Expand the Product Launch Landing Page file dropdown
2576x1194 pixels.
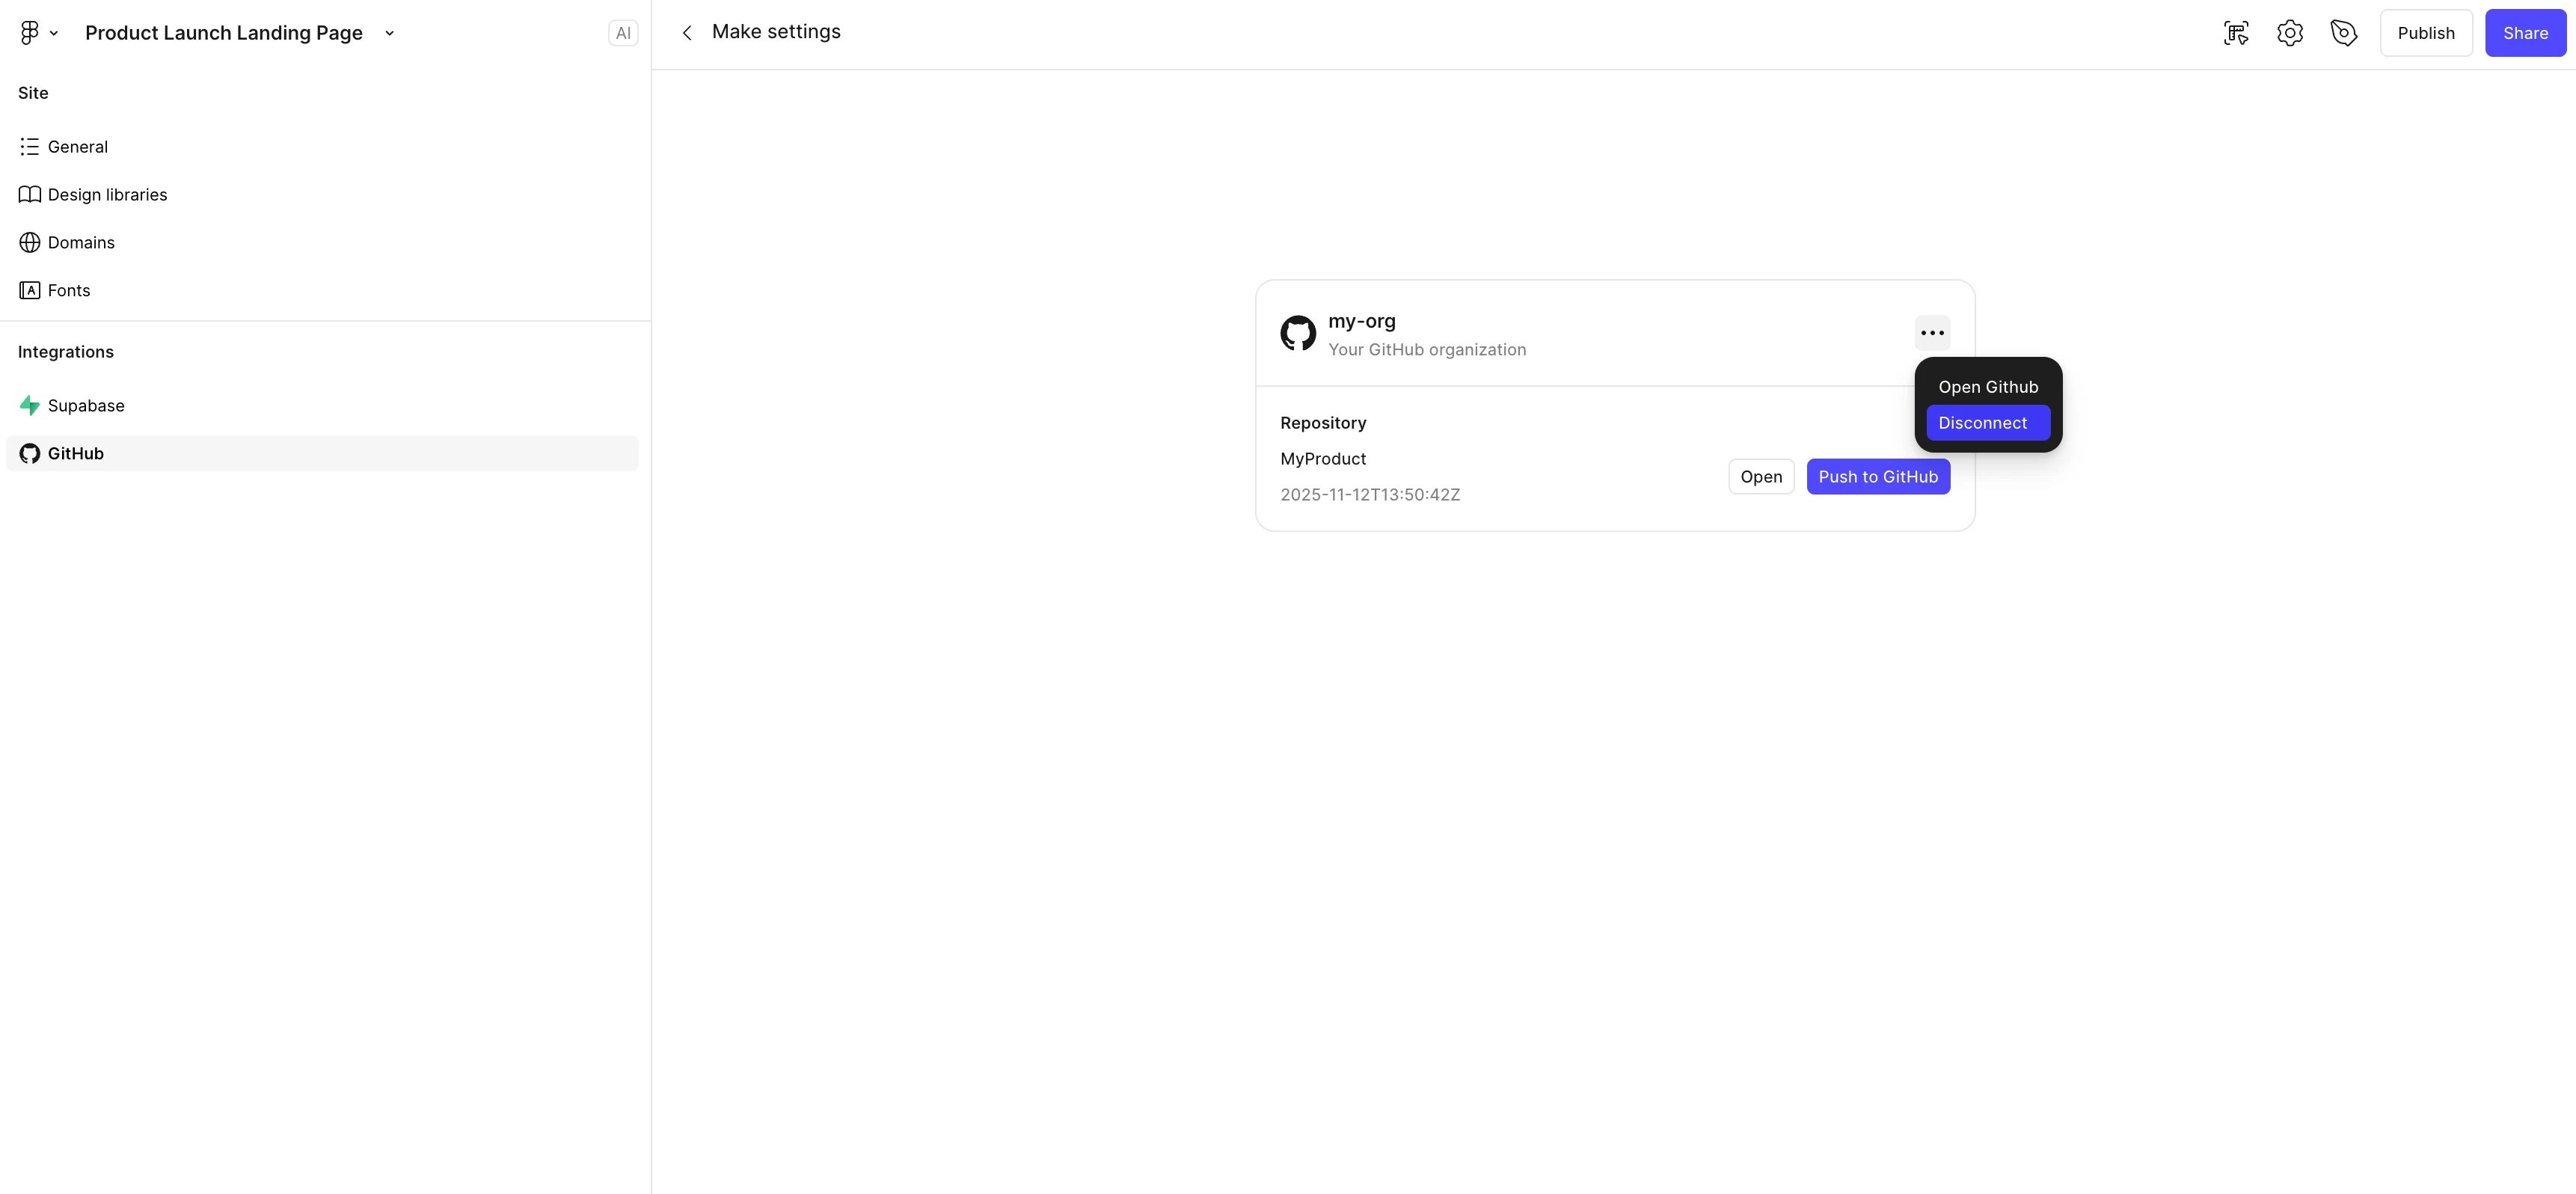(x=389, y=33)
